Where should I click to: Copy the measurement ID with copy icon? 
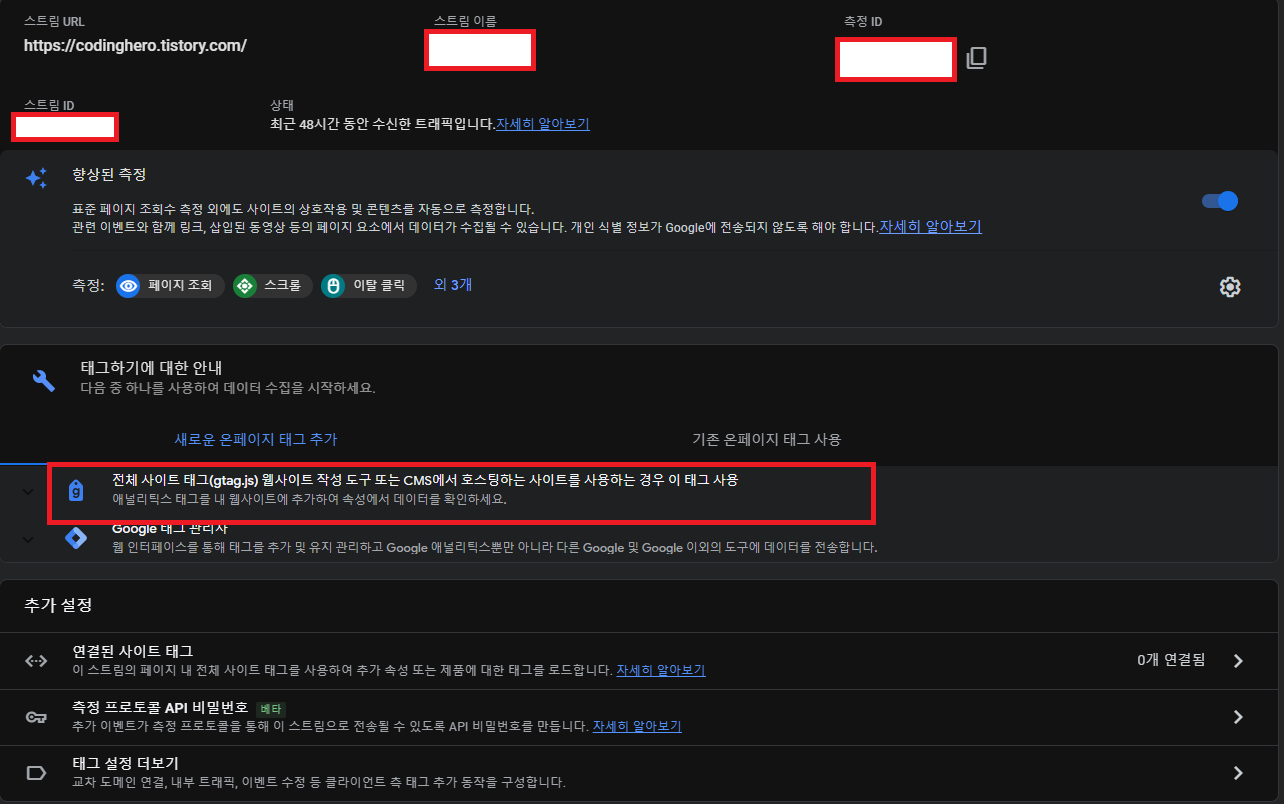pyautogui.click(x=977, y=58)
